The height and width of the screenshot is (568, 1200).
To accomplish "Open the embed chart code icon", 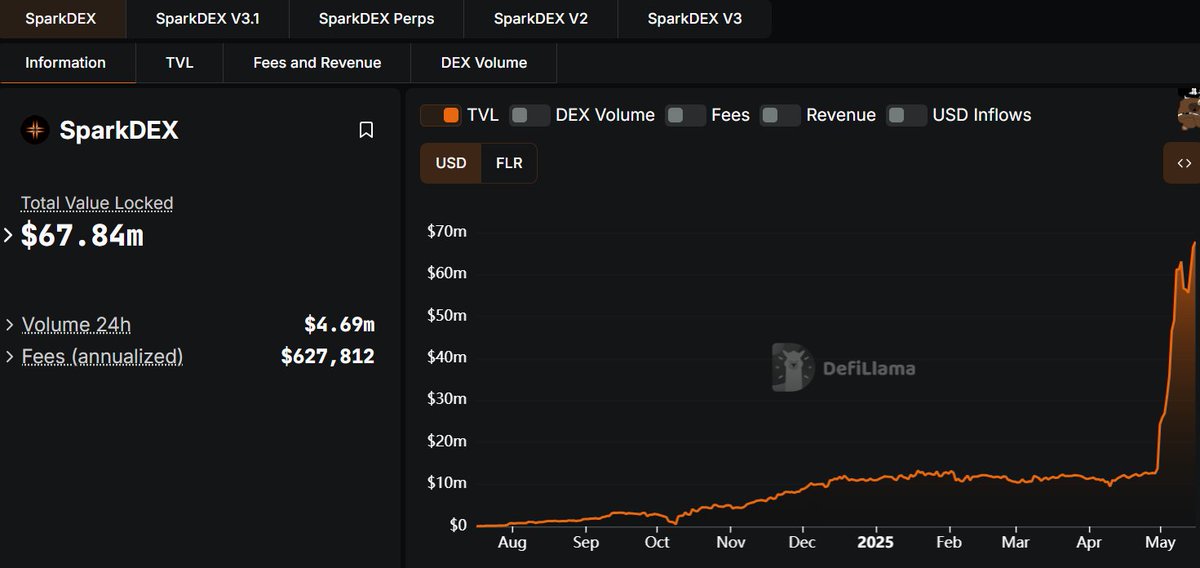I will 1184,163.
